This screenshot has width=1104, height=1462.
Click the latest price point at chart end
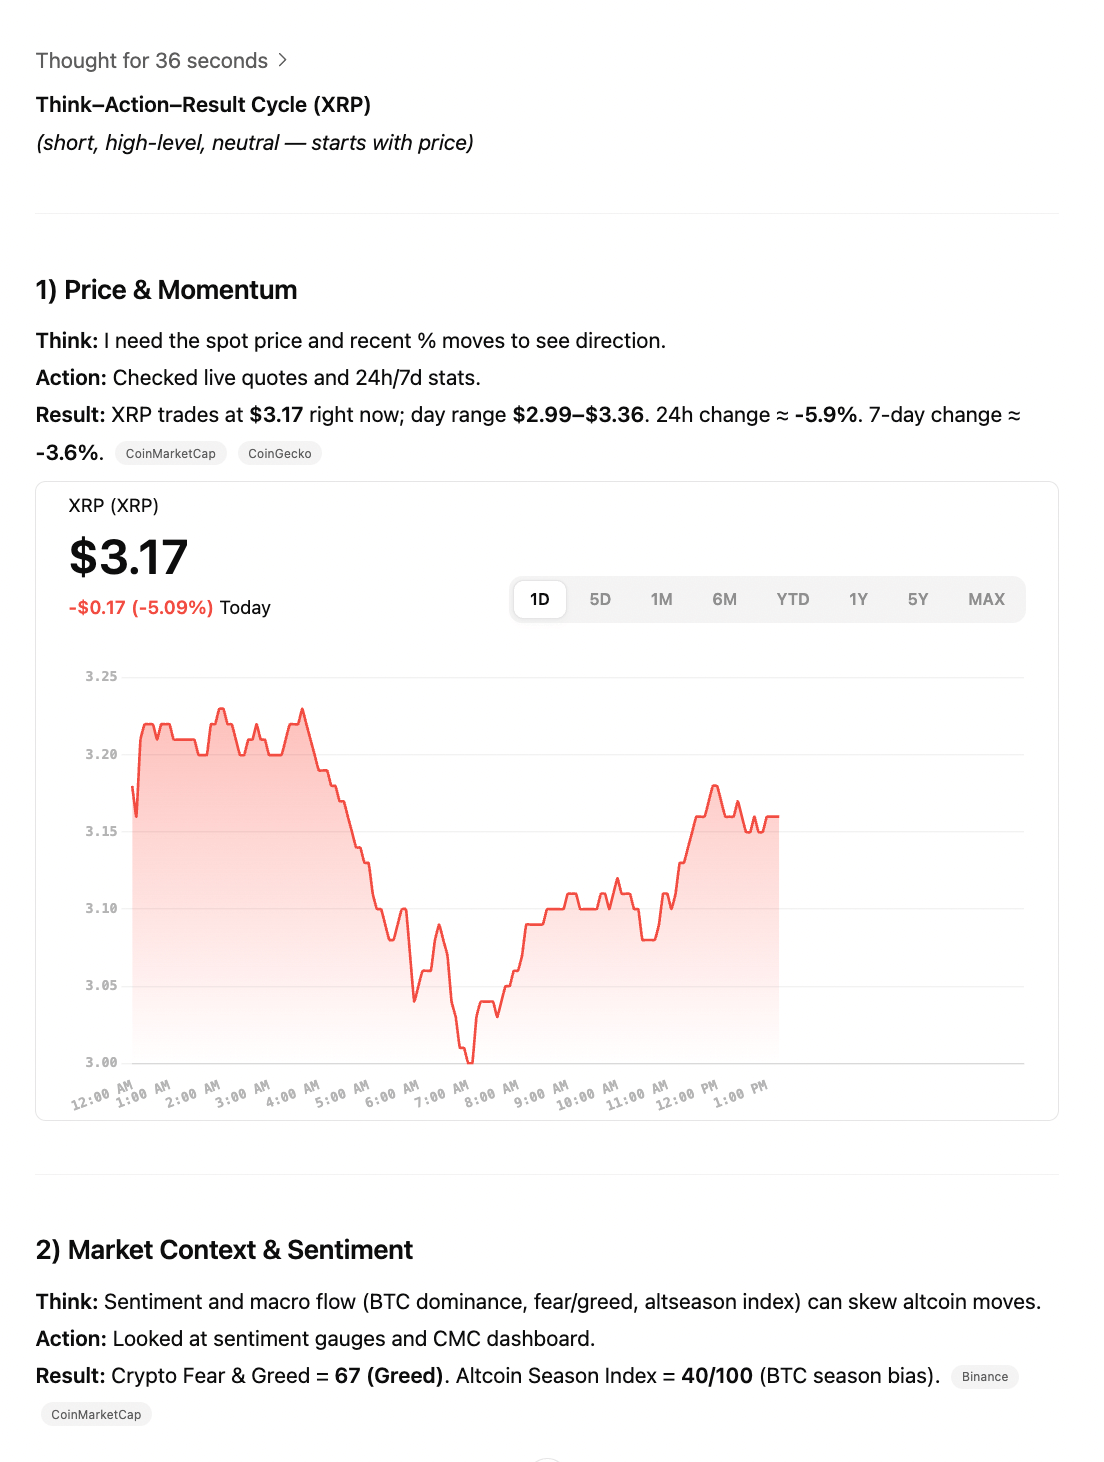point(777,817)
